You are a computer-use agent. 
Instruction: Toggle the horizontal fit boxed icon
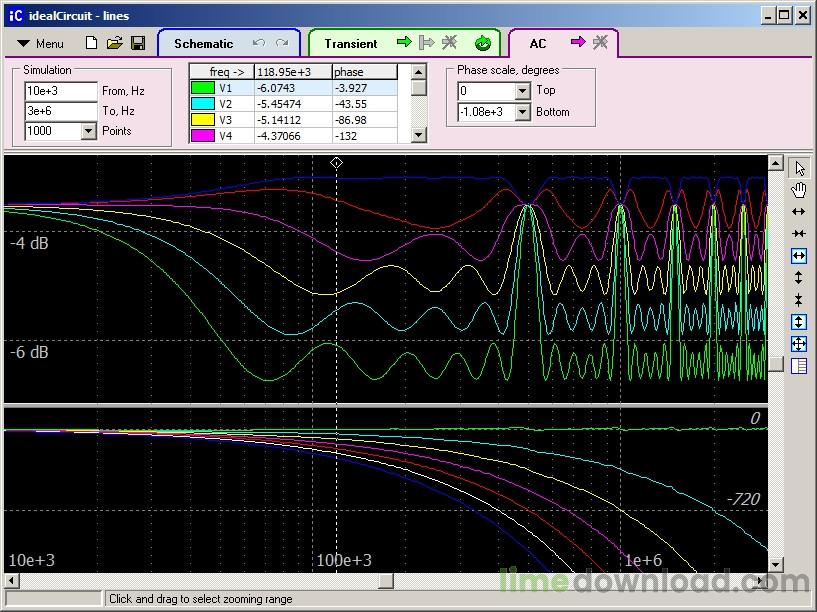coord(799,256)
